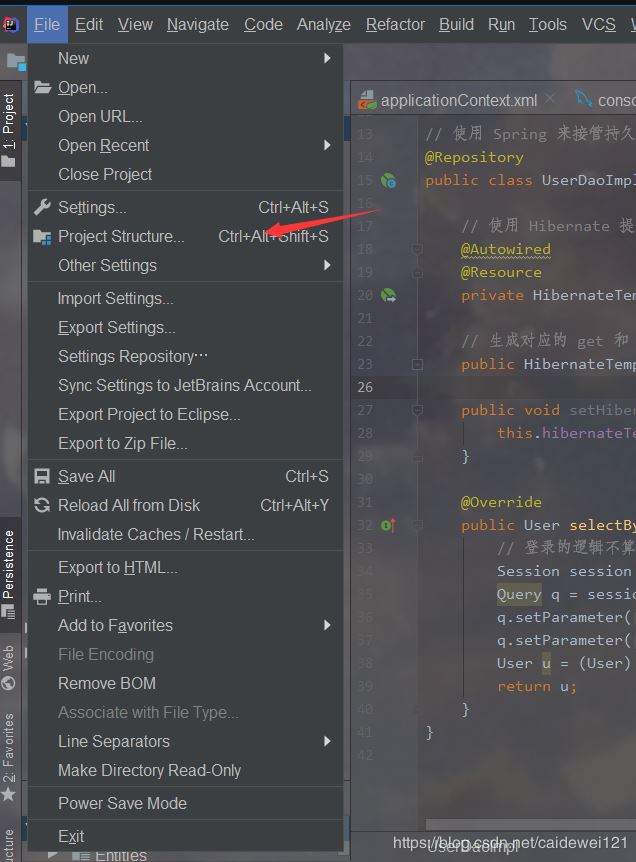Click the override gutter icon on line 32
The image size is (636, 862).
388,526
